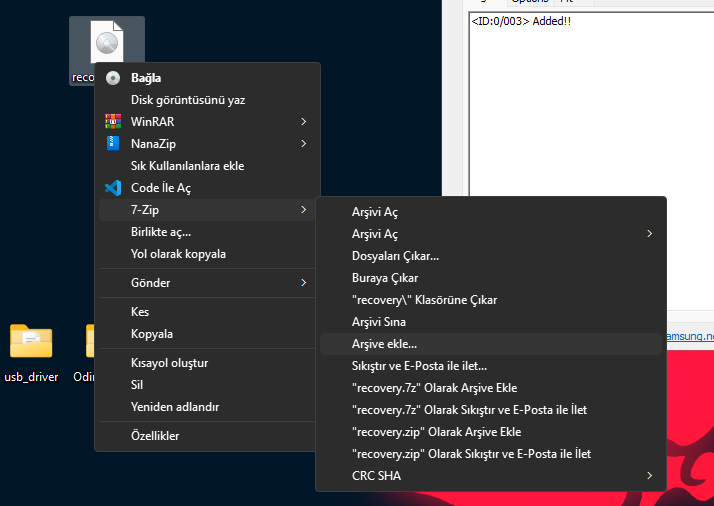This screenshot has width=714, height=506.
Task: Click the WinRAR books icon
Action: 113,122
